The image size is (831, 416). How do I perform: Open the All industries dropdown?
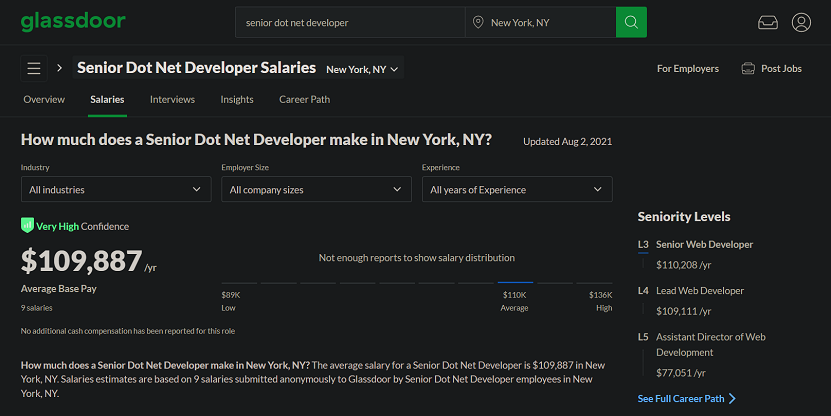(116, 189)
